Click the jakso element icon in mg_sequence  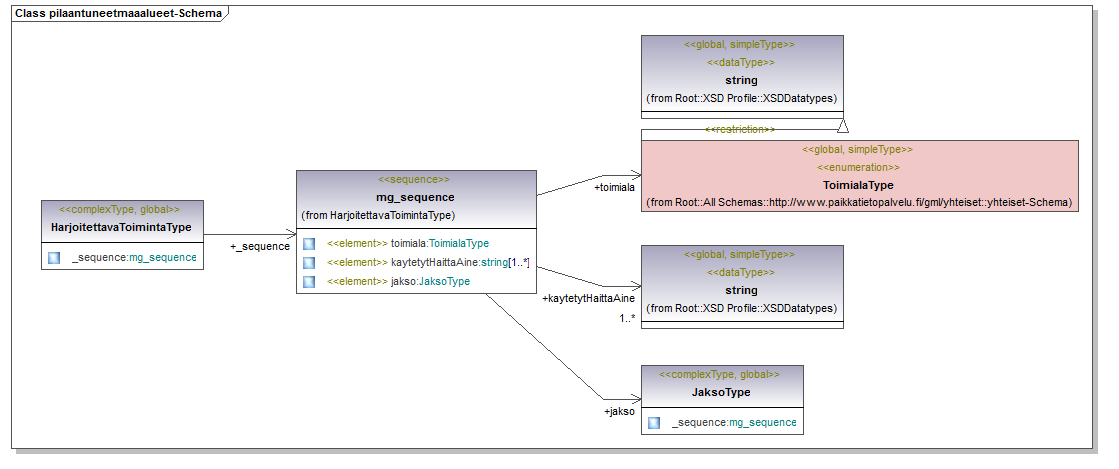(x=310, y=281)
